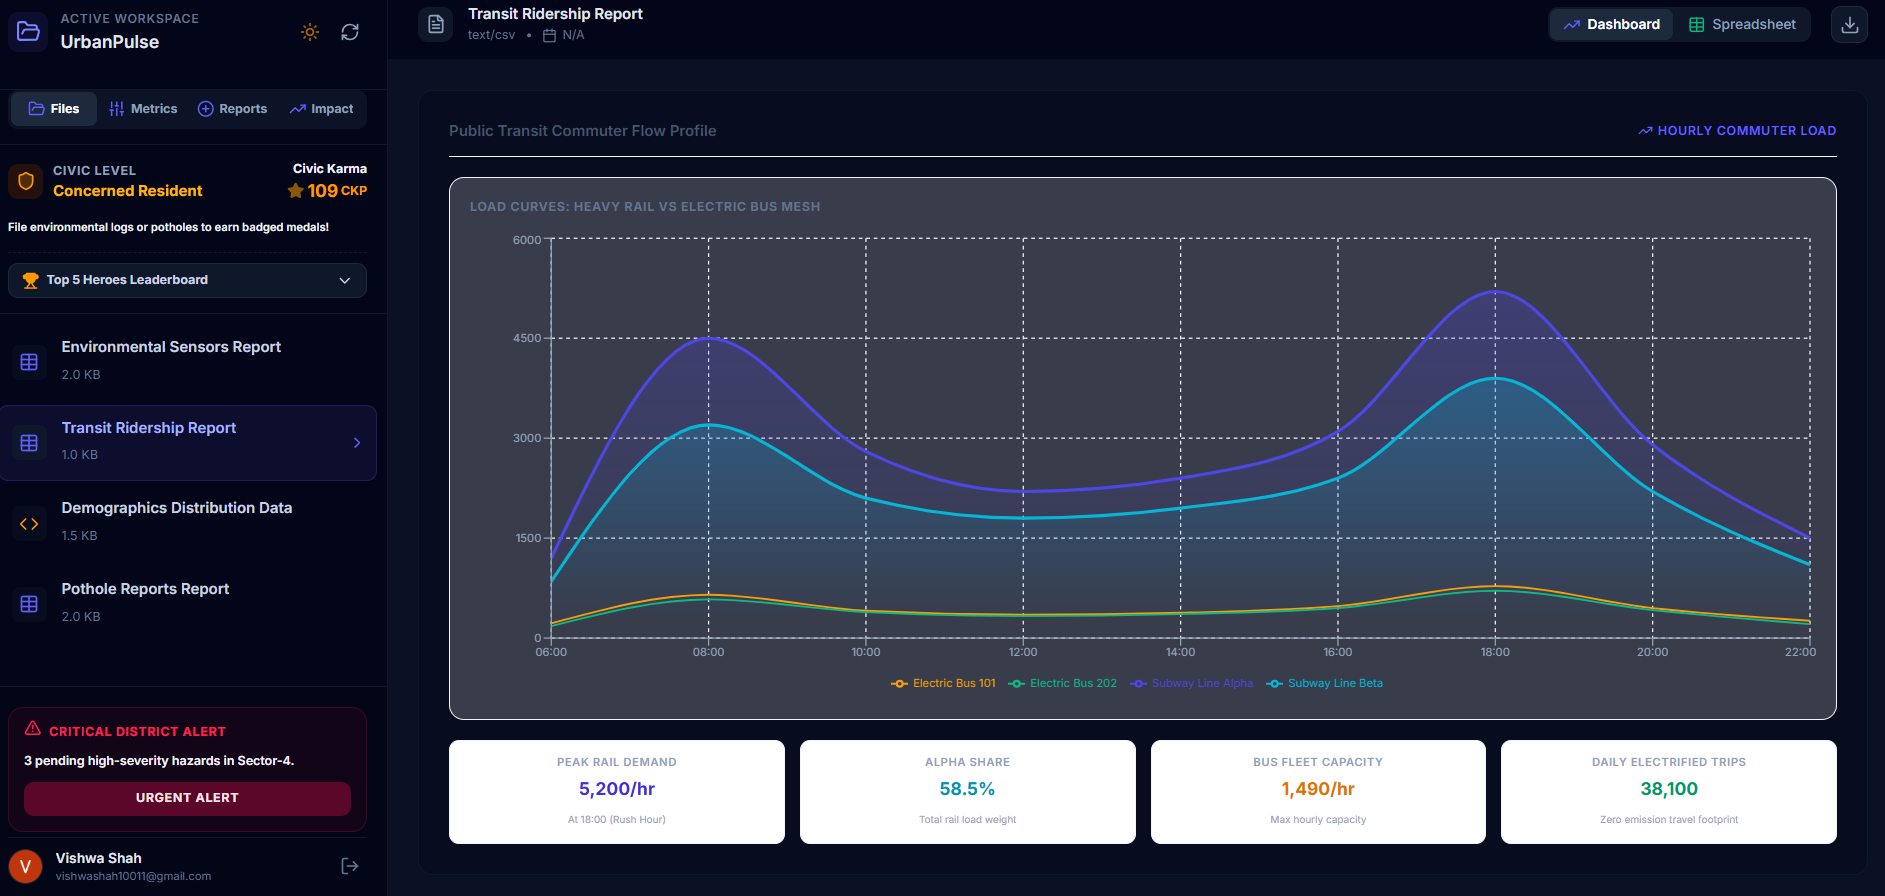Click the Peak Rail Demand card
1885x896 pixels.
(617, 792)
